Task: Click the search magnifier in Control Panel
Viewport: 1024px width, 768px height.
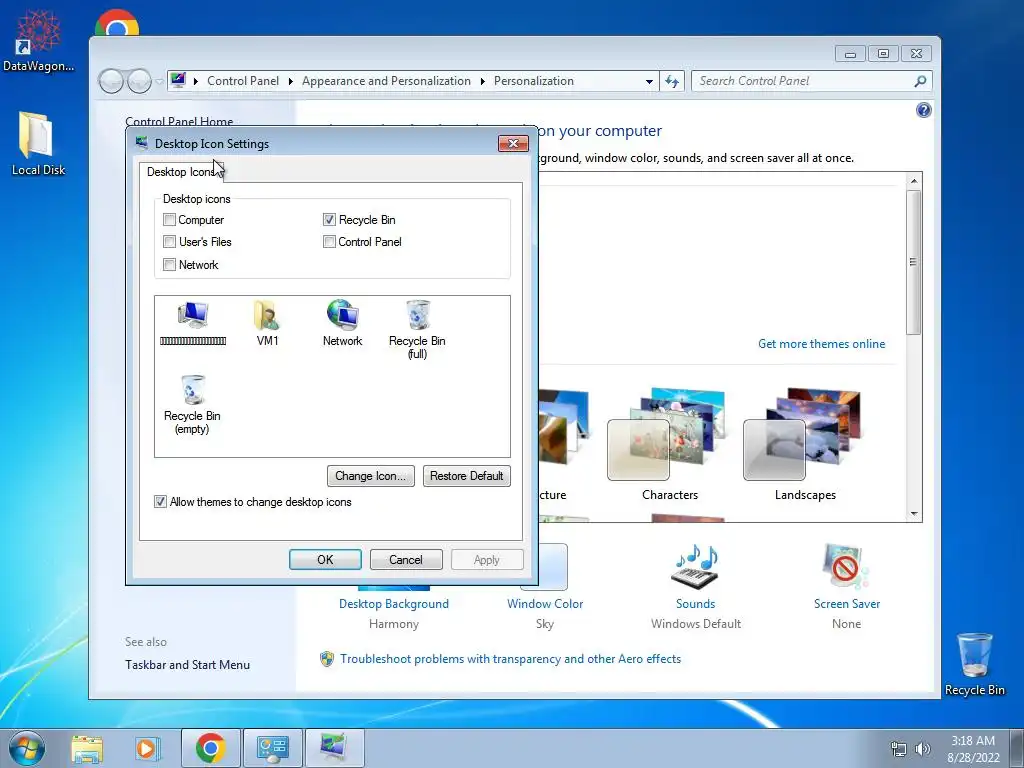Action: point(920,81)
